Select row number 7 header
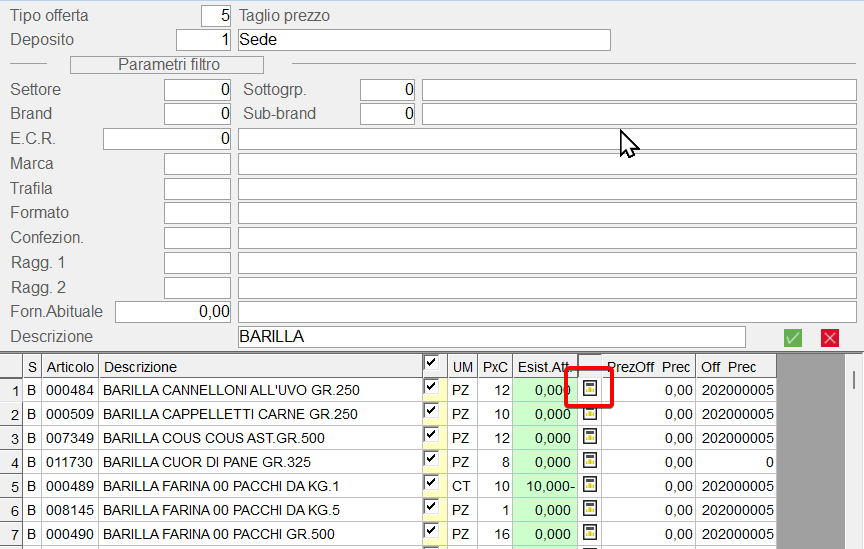This screenshot has width=864, height=549. point(11,535)
